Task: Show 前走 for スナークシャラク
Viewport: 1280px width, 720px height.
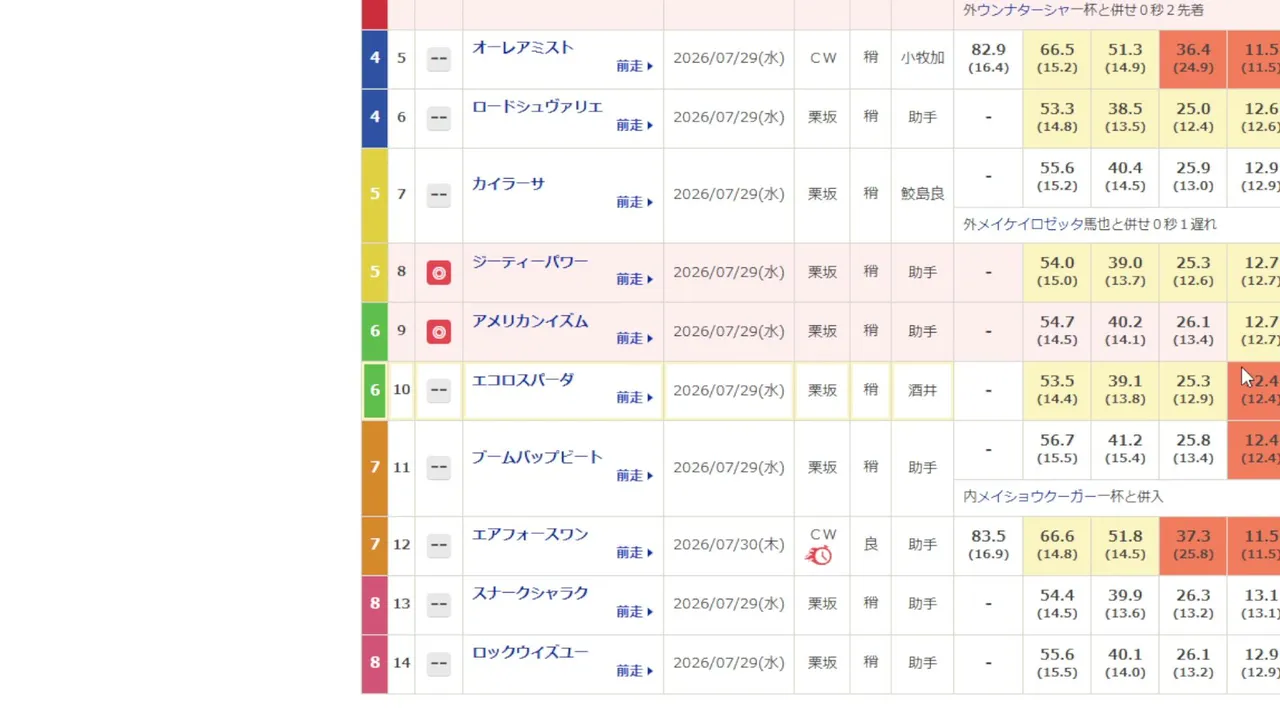Action: point(634,612)
